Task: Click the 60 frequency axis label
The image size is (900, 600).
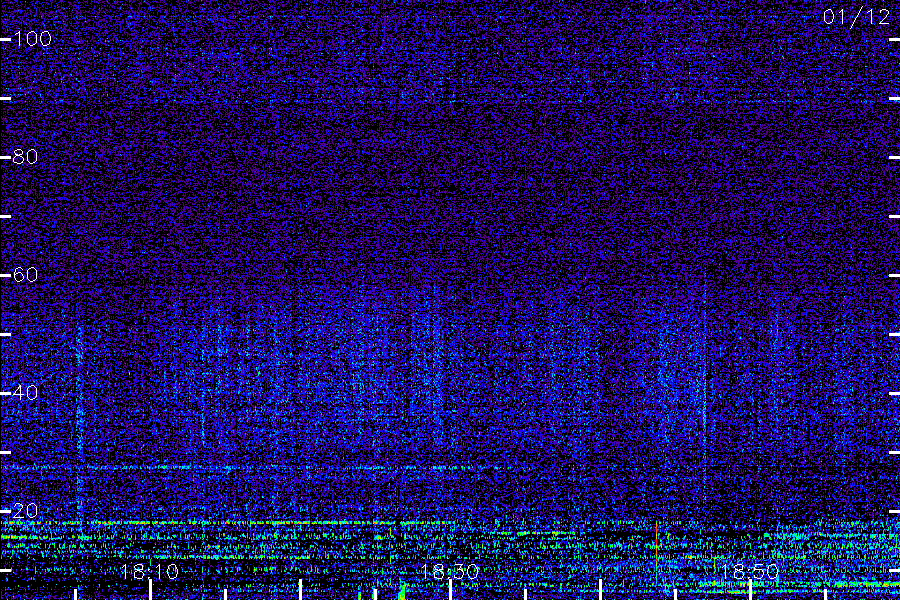Action: click(x=25, y=274)
